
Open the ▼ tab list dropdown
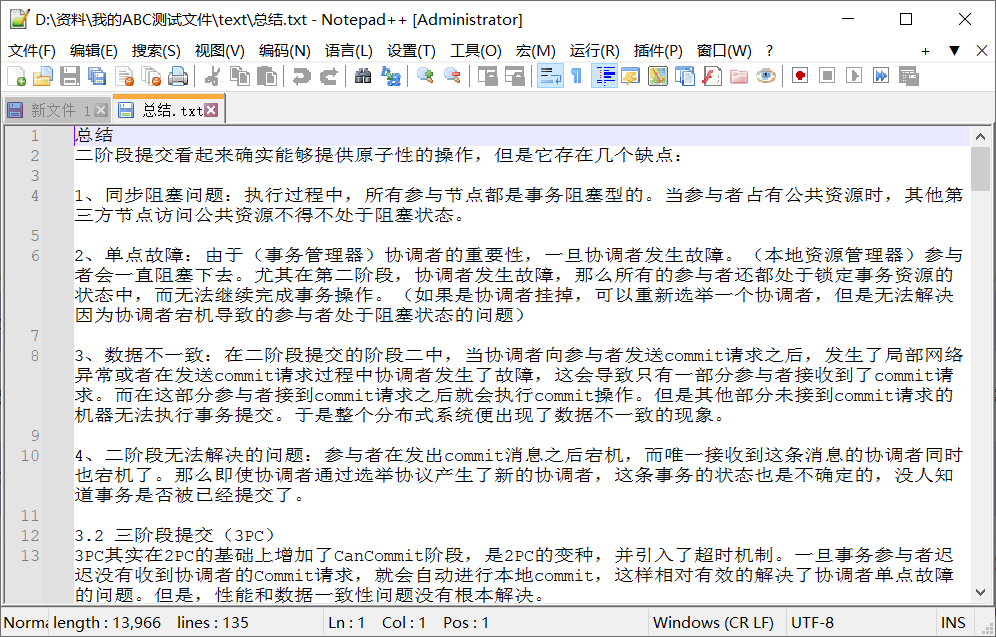954,51
